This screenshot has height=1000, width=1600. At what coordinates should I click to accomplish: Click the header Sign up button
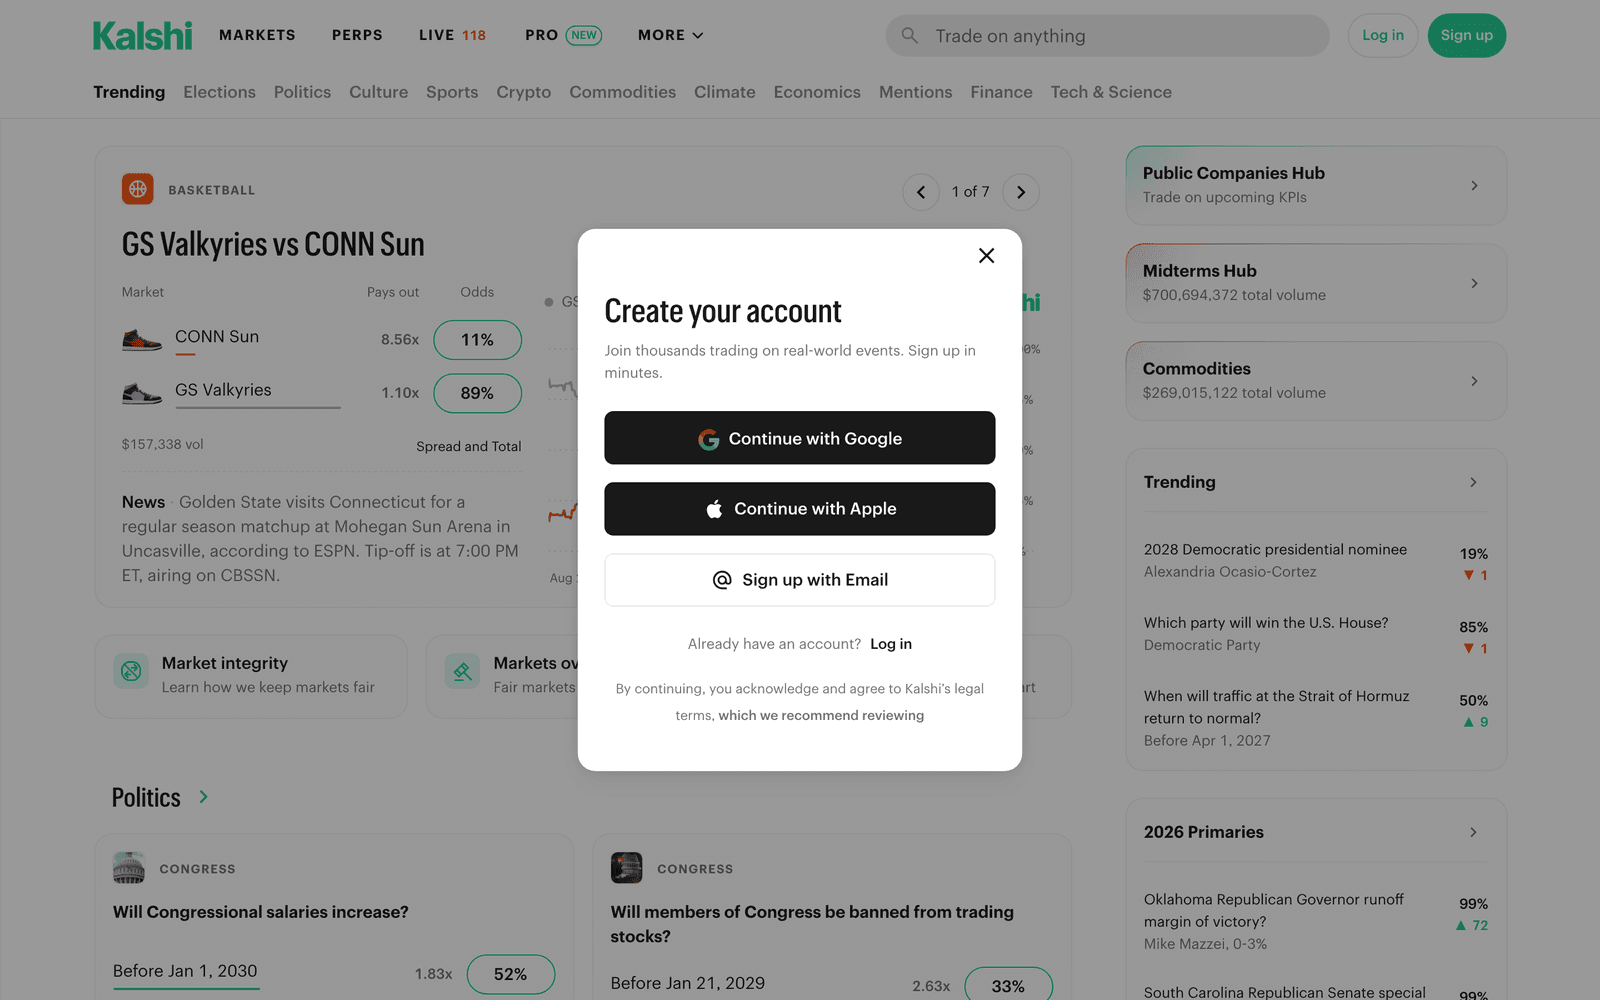coord(1467,36)
